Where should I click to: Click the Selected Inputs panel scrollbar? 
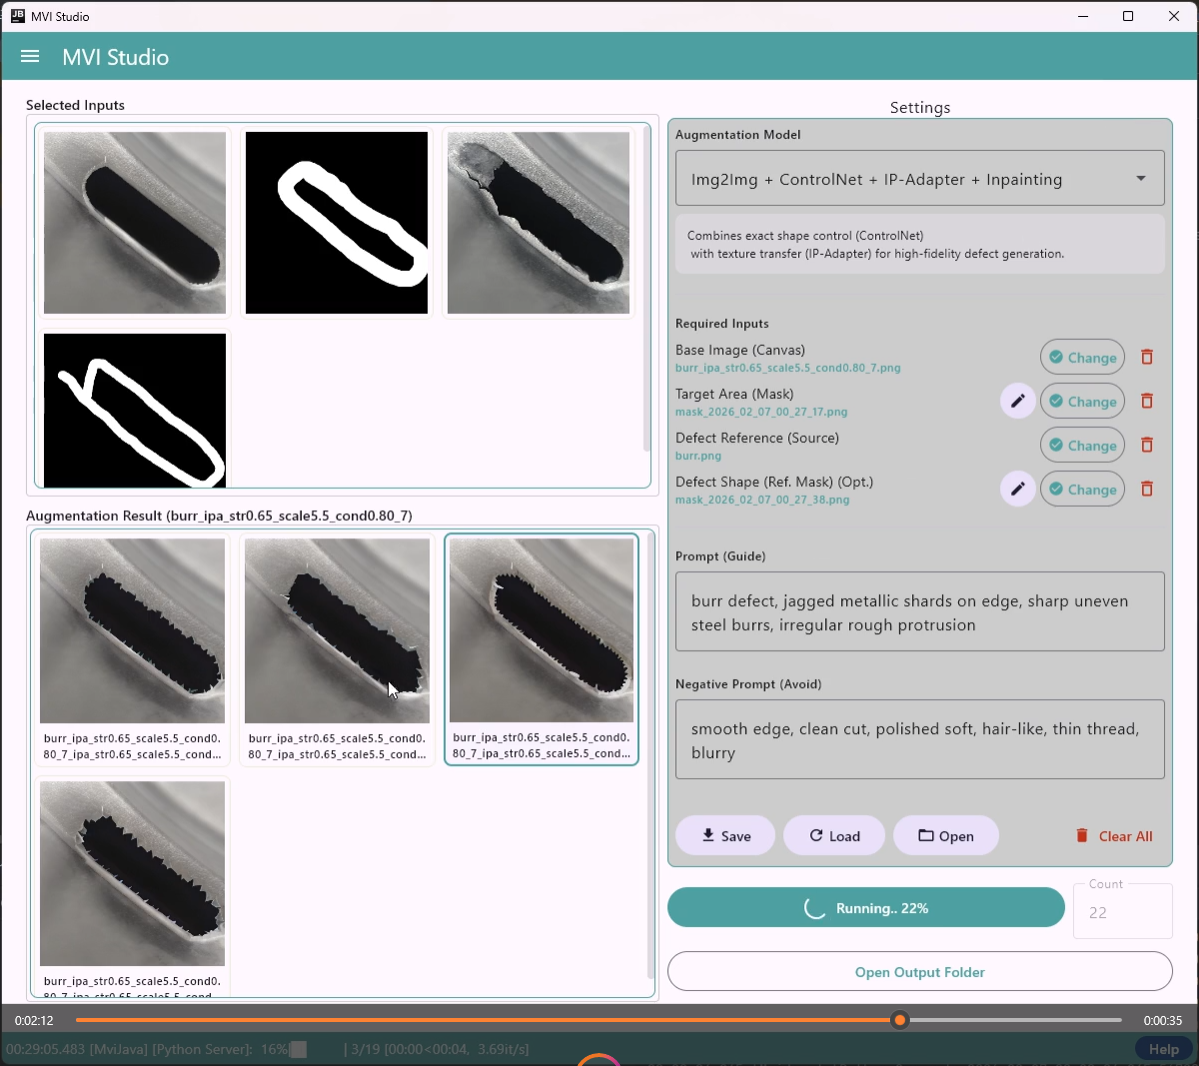pos(647,289)
